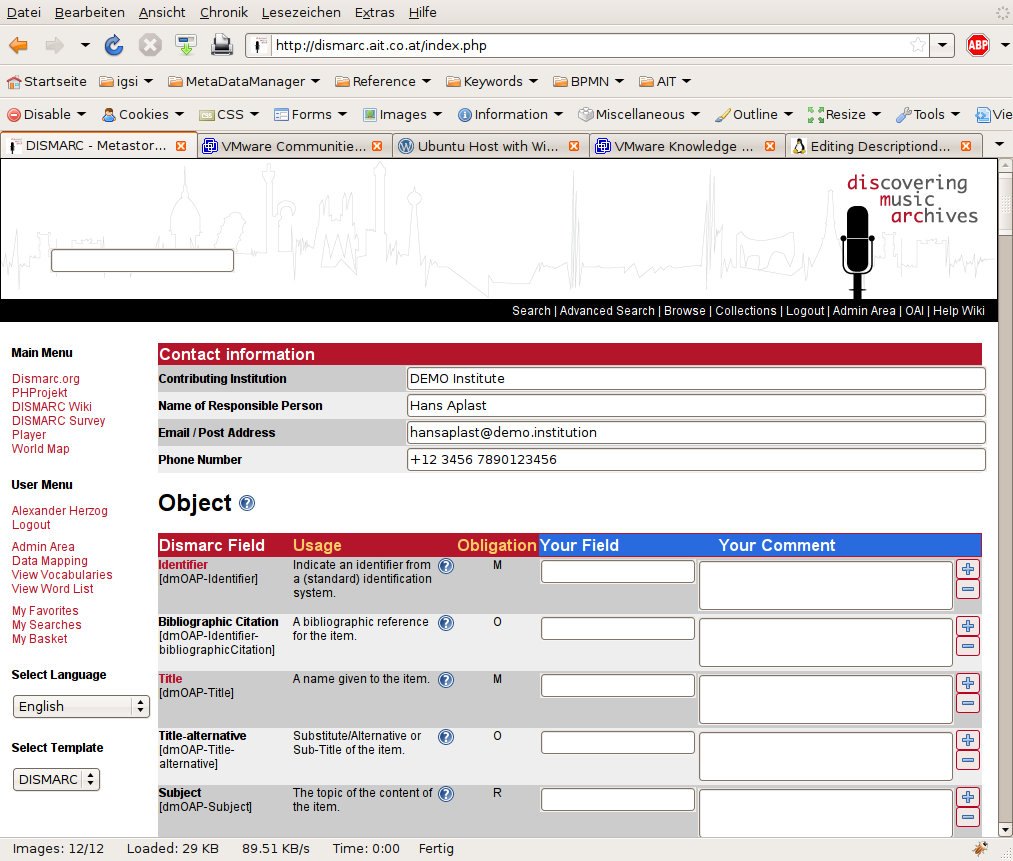The image size is (1013, 861).
Task: Remove row with Title-alternative minus button
Action: point(968,760)
